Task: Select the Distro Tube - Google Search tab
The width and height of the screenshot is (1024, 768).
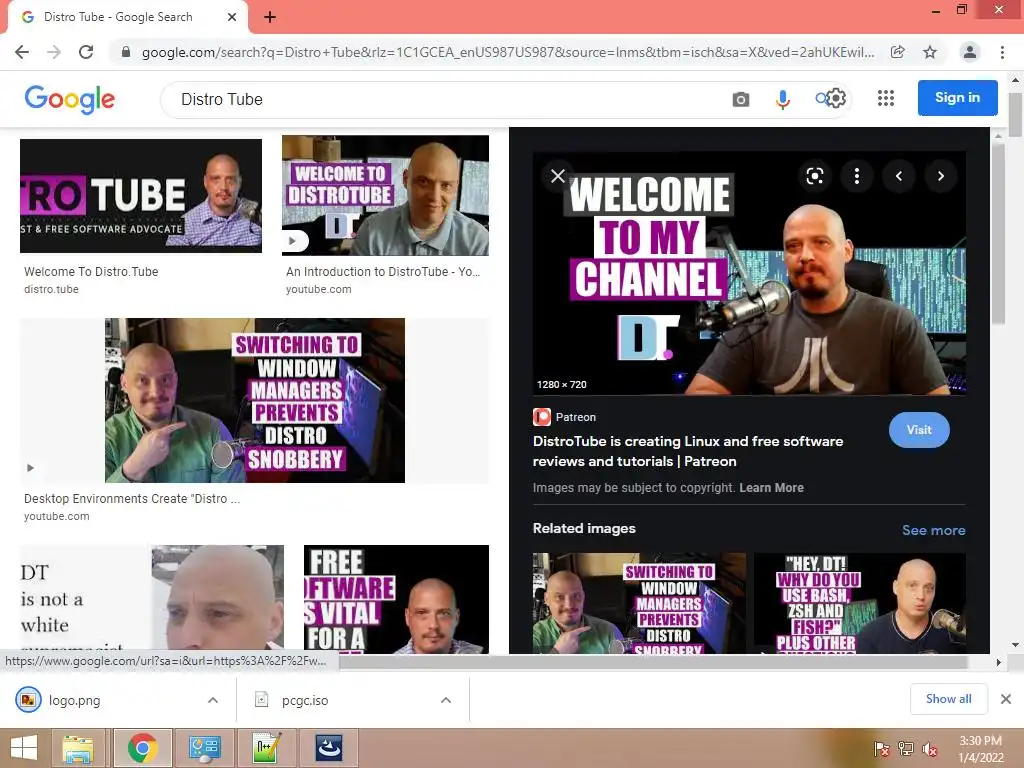Action: point(127,17)
